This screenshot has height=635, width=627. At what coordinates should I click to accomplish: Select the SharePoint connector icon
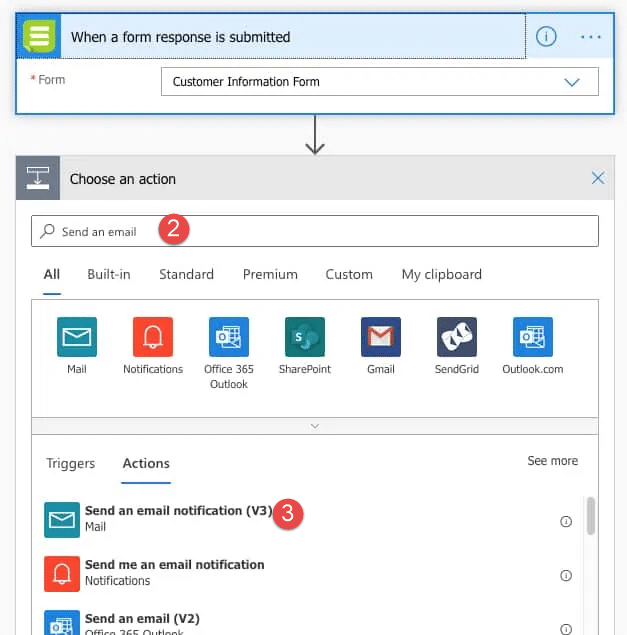tap(305, 337)
